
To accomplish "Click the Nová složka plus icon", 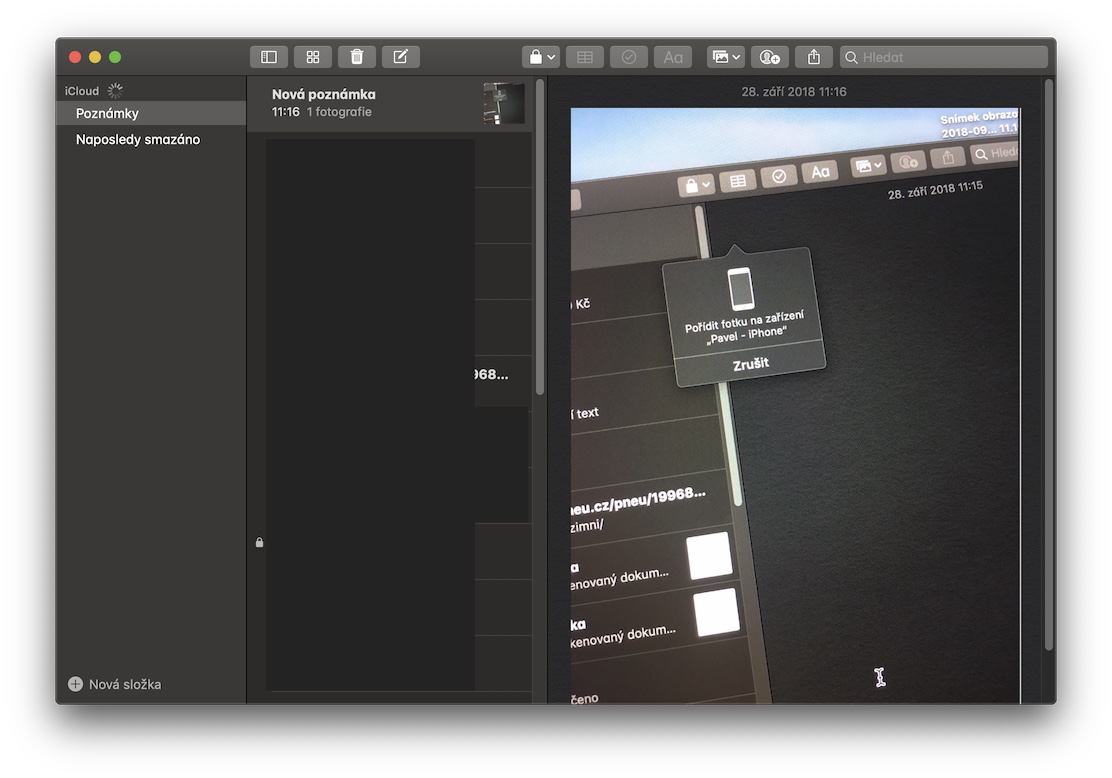I will pyautogui.click(x=75, y=684).
